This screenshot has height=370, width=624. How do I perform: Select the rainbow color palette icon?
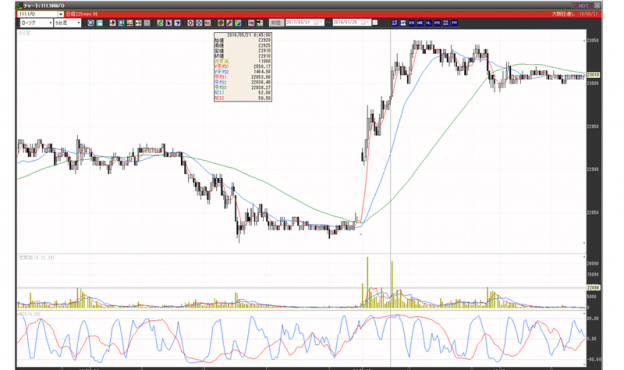point(238,23)
